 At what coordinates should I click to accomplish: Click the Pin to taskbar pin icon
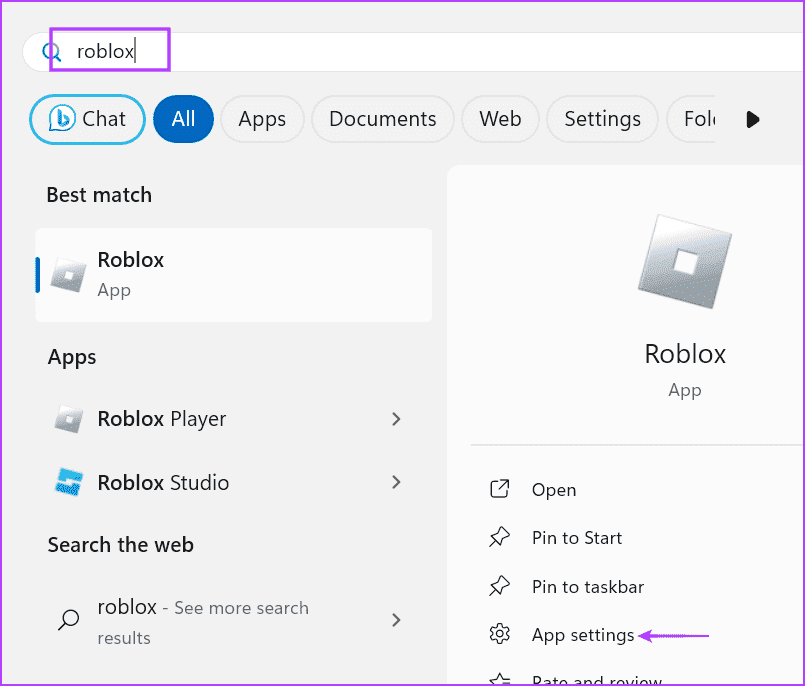pos(500,586)
